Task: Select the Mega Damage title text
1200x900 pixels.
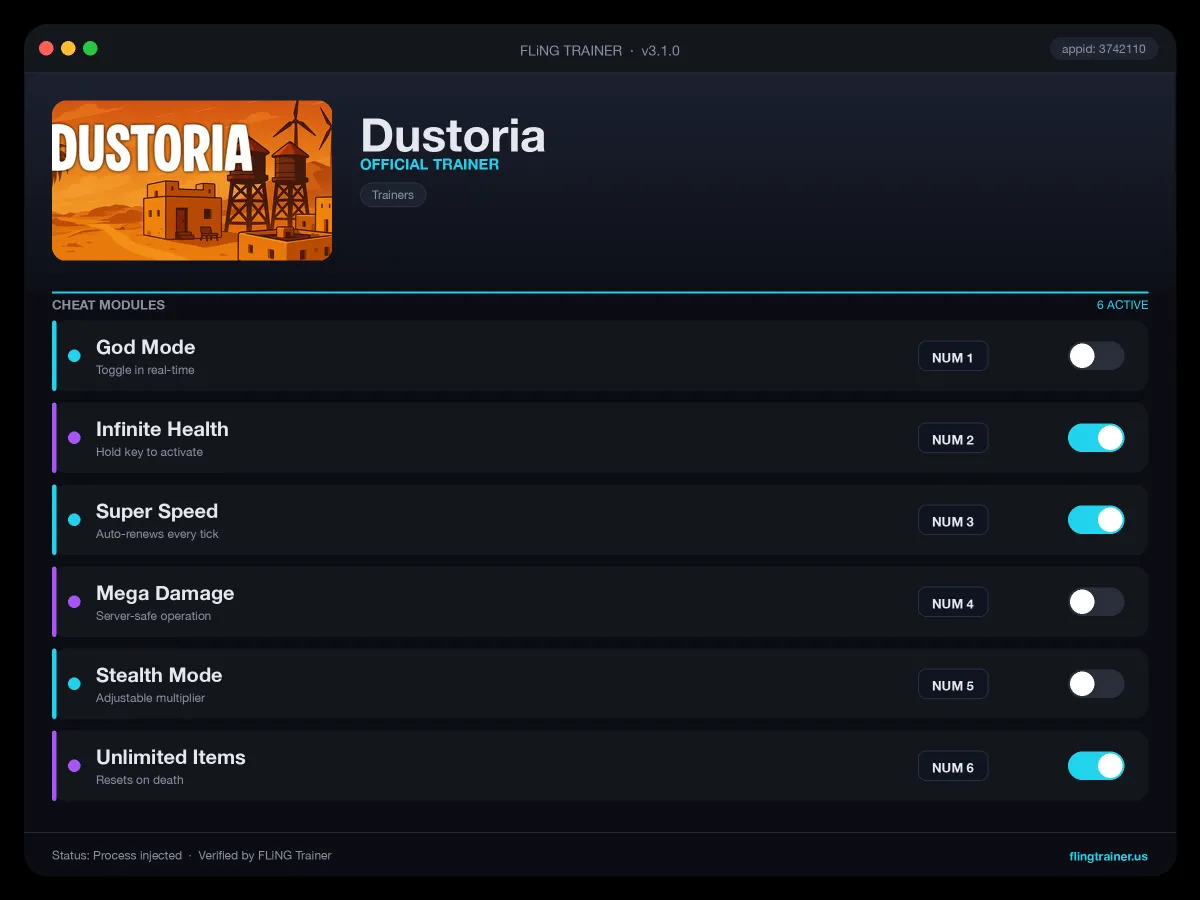Action: point(165,593)
